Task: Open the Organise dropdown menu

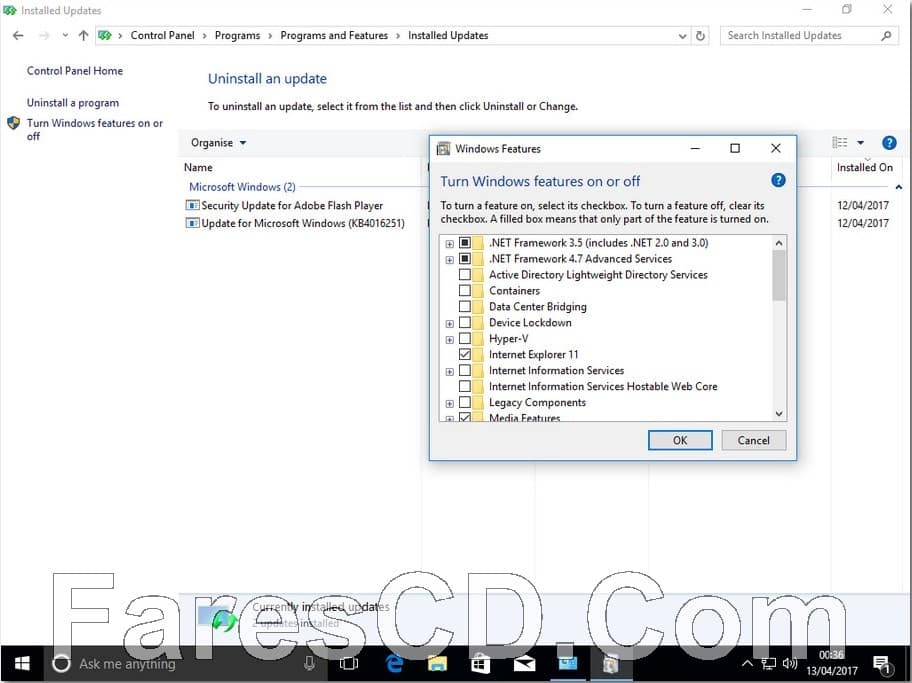Action: [x=219, y=143]
